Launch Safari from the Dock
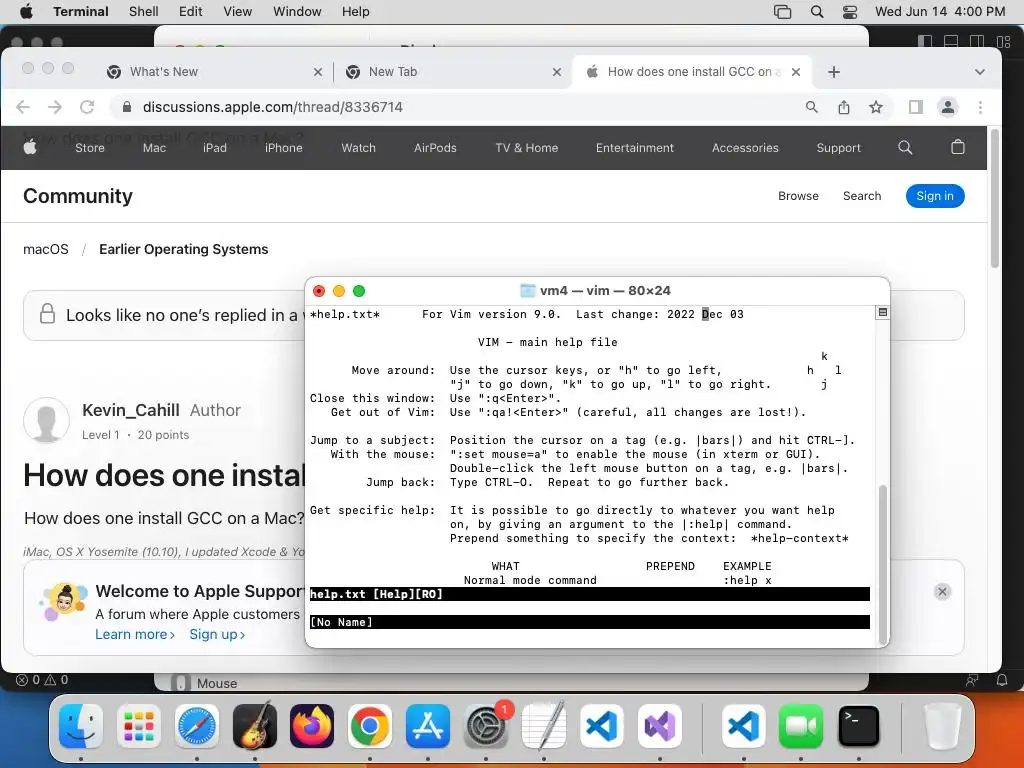The width and height of the screenshot is (1024, 768). click(x=197, y=726)
